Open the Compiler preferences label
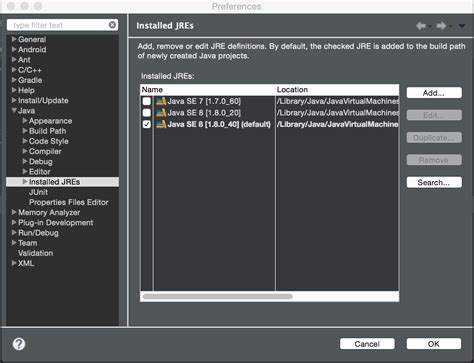This screenshot has width=474, height=363. tap(45, 151)
